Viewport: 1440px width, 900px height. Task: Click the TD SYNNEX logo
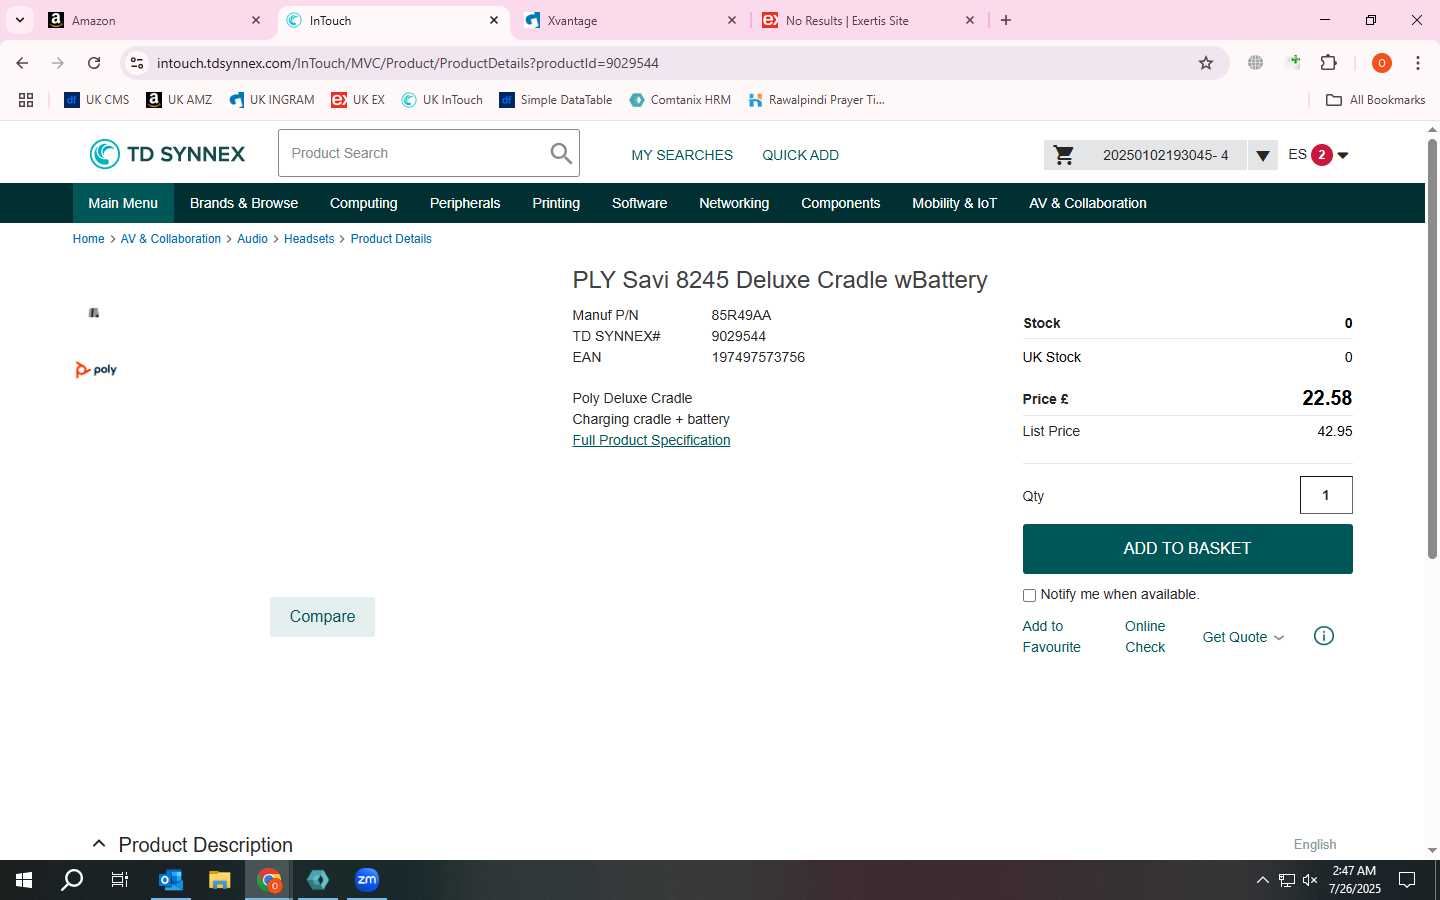167,154
